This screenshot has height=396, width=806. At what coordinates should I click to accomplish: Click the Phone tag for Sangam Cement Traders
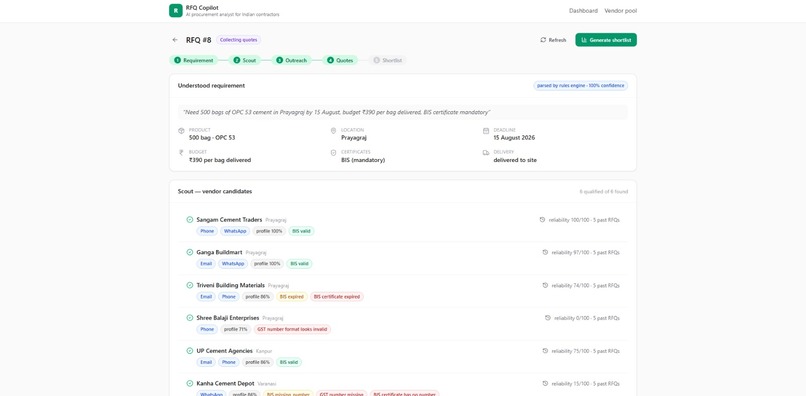(207, 231)
